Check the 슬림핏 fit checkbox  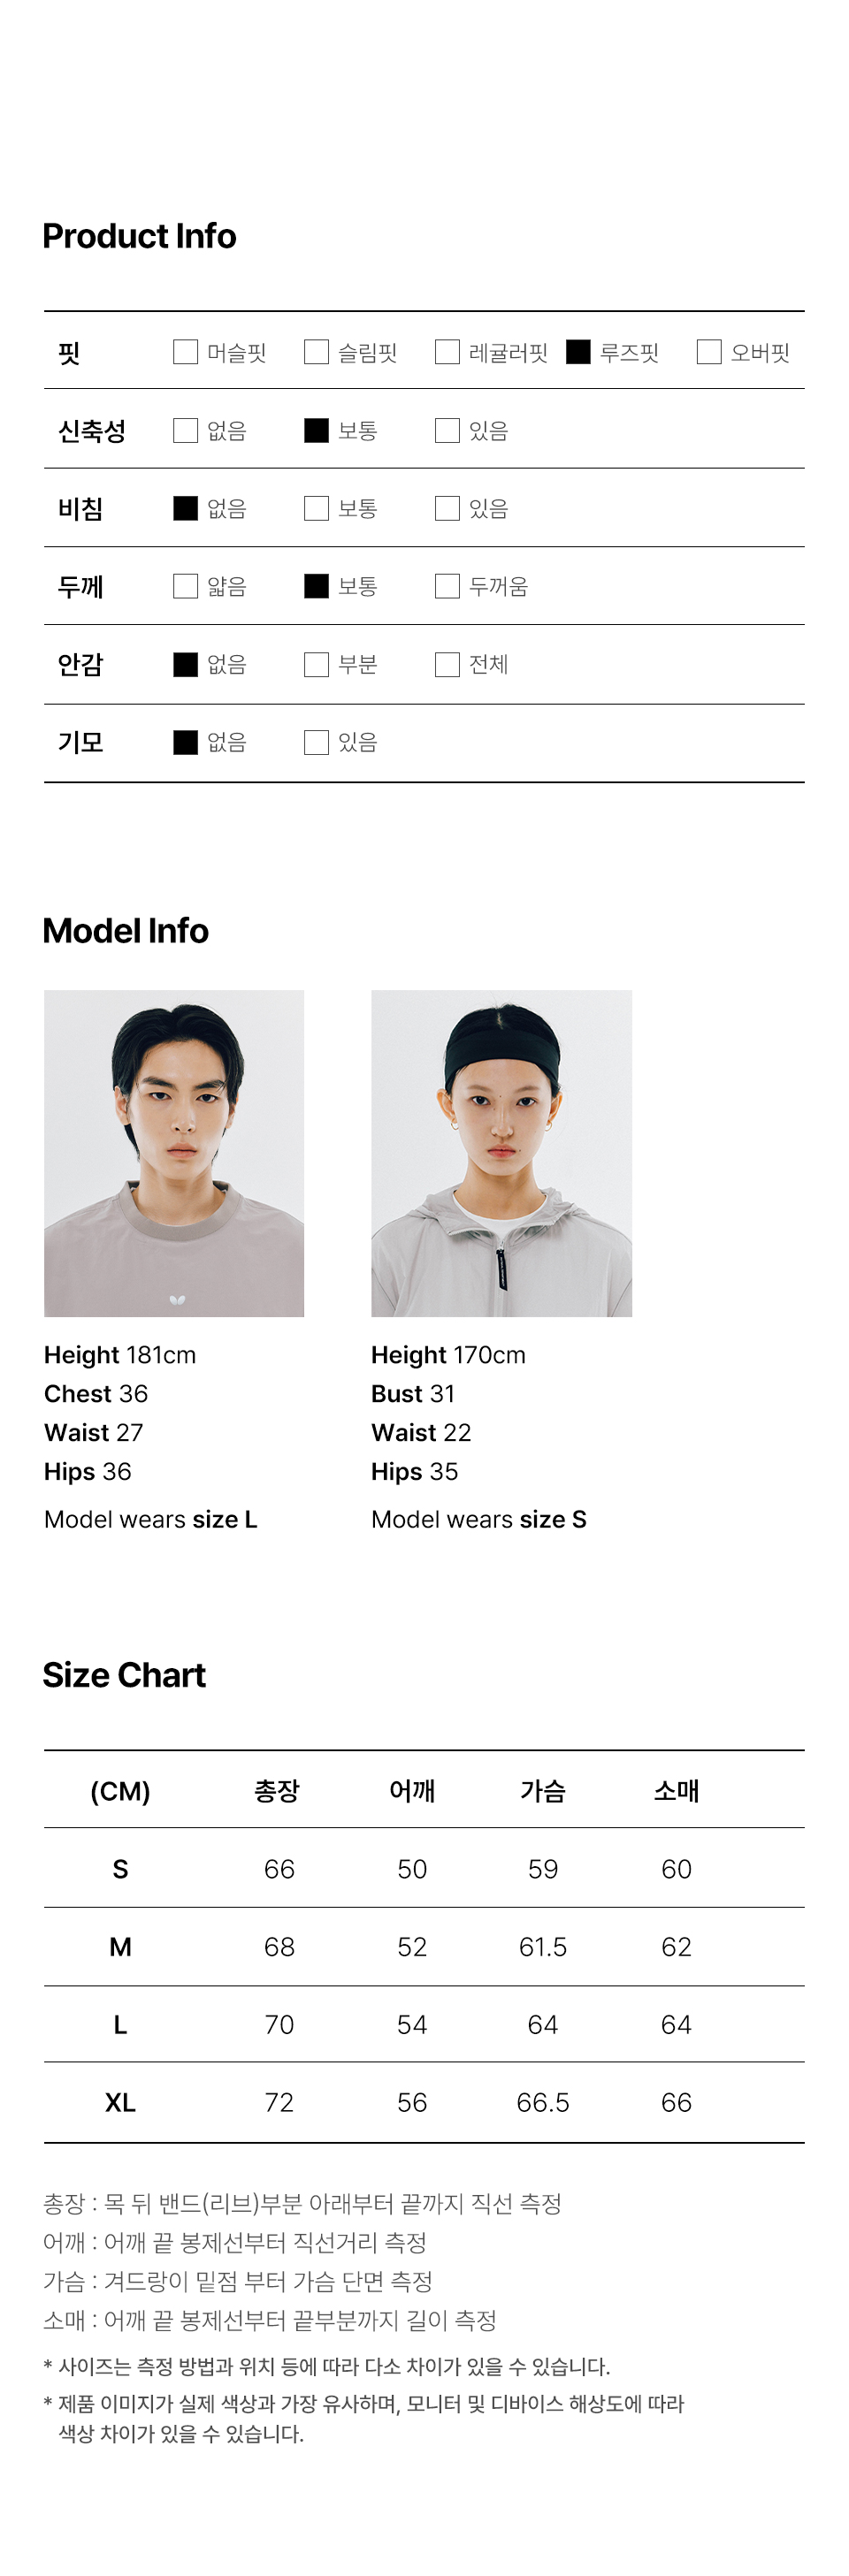(316, 352)
